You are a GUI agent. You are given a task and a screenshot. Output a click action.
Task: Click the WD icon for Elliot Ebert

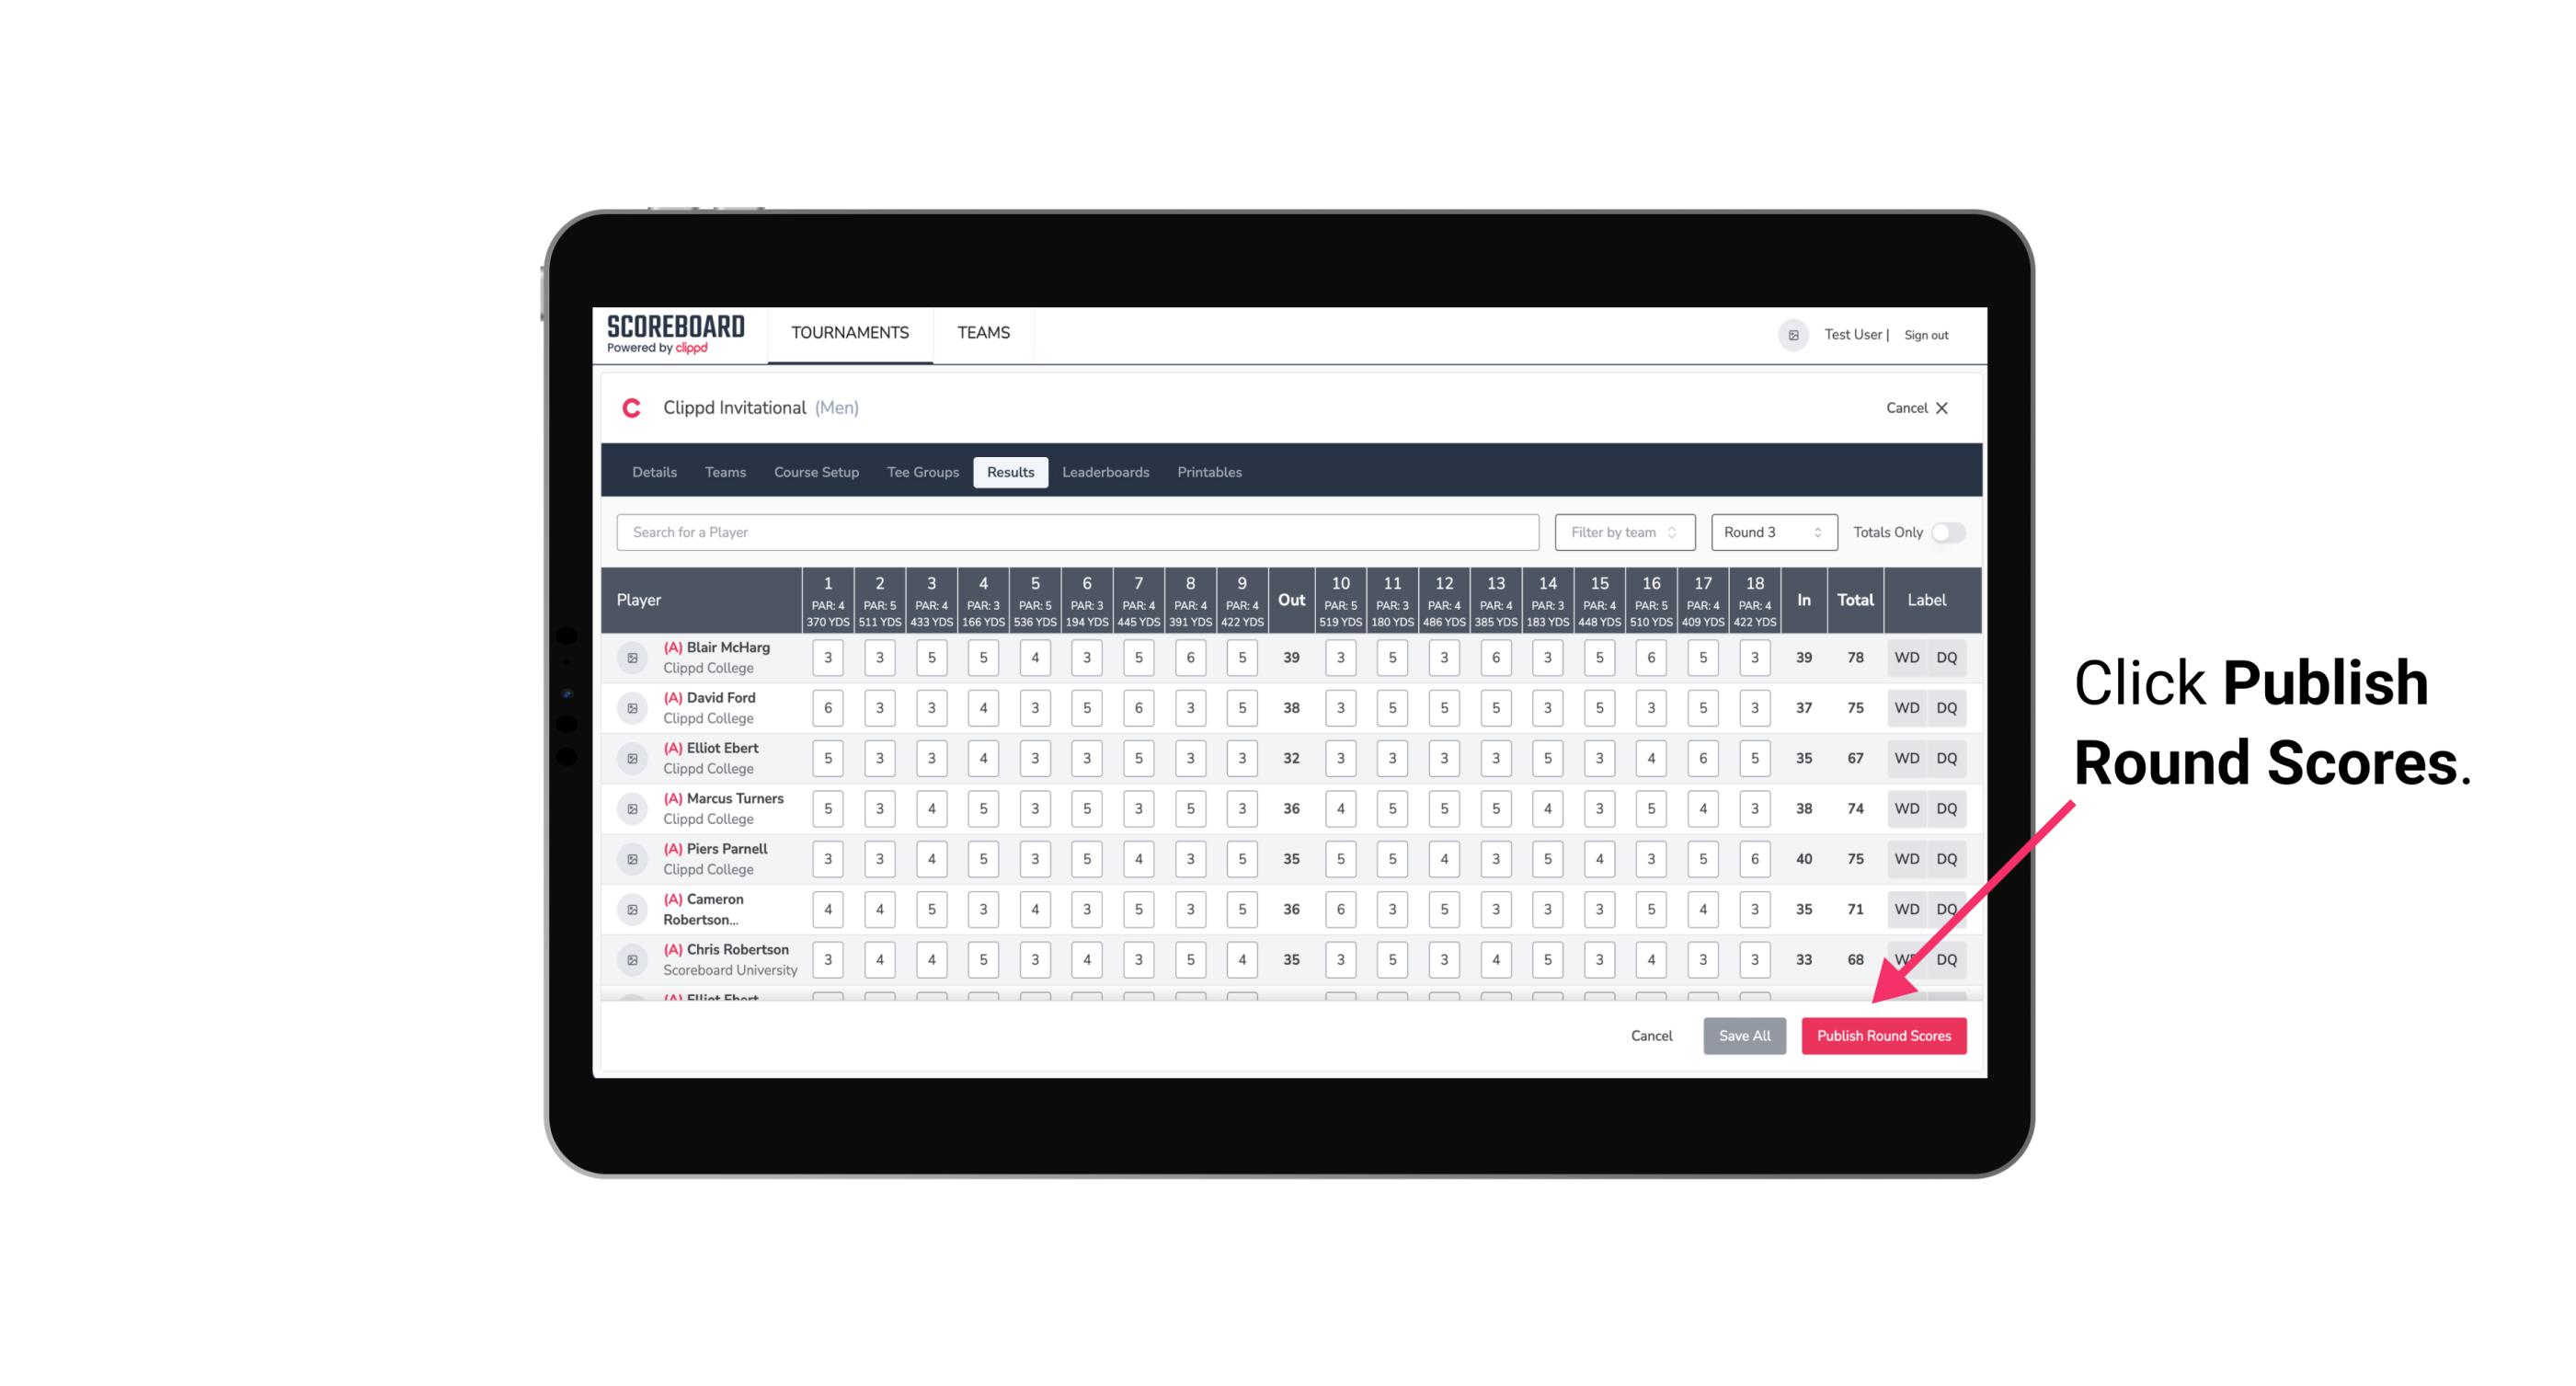coord(1906,758)
